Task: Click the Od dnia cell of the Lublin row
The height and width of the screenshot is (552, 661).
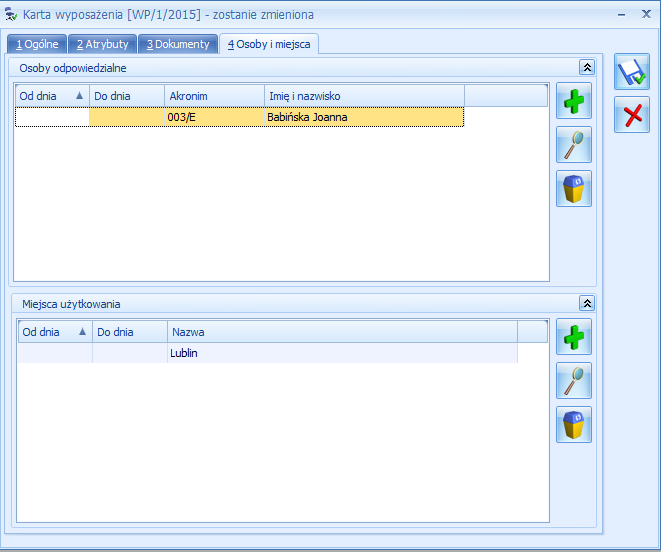Action: [55, 353]
